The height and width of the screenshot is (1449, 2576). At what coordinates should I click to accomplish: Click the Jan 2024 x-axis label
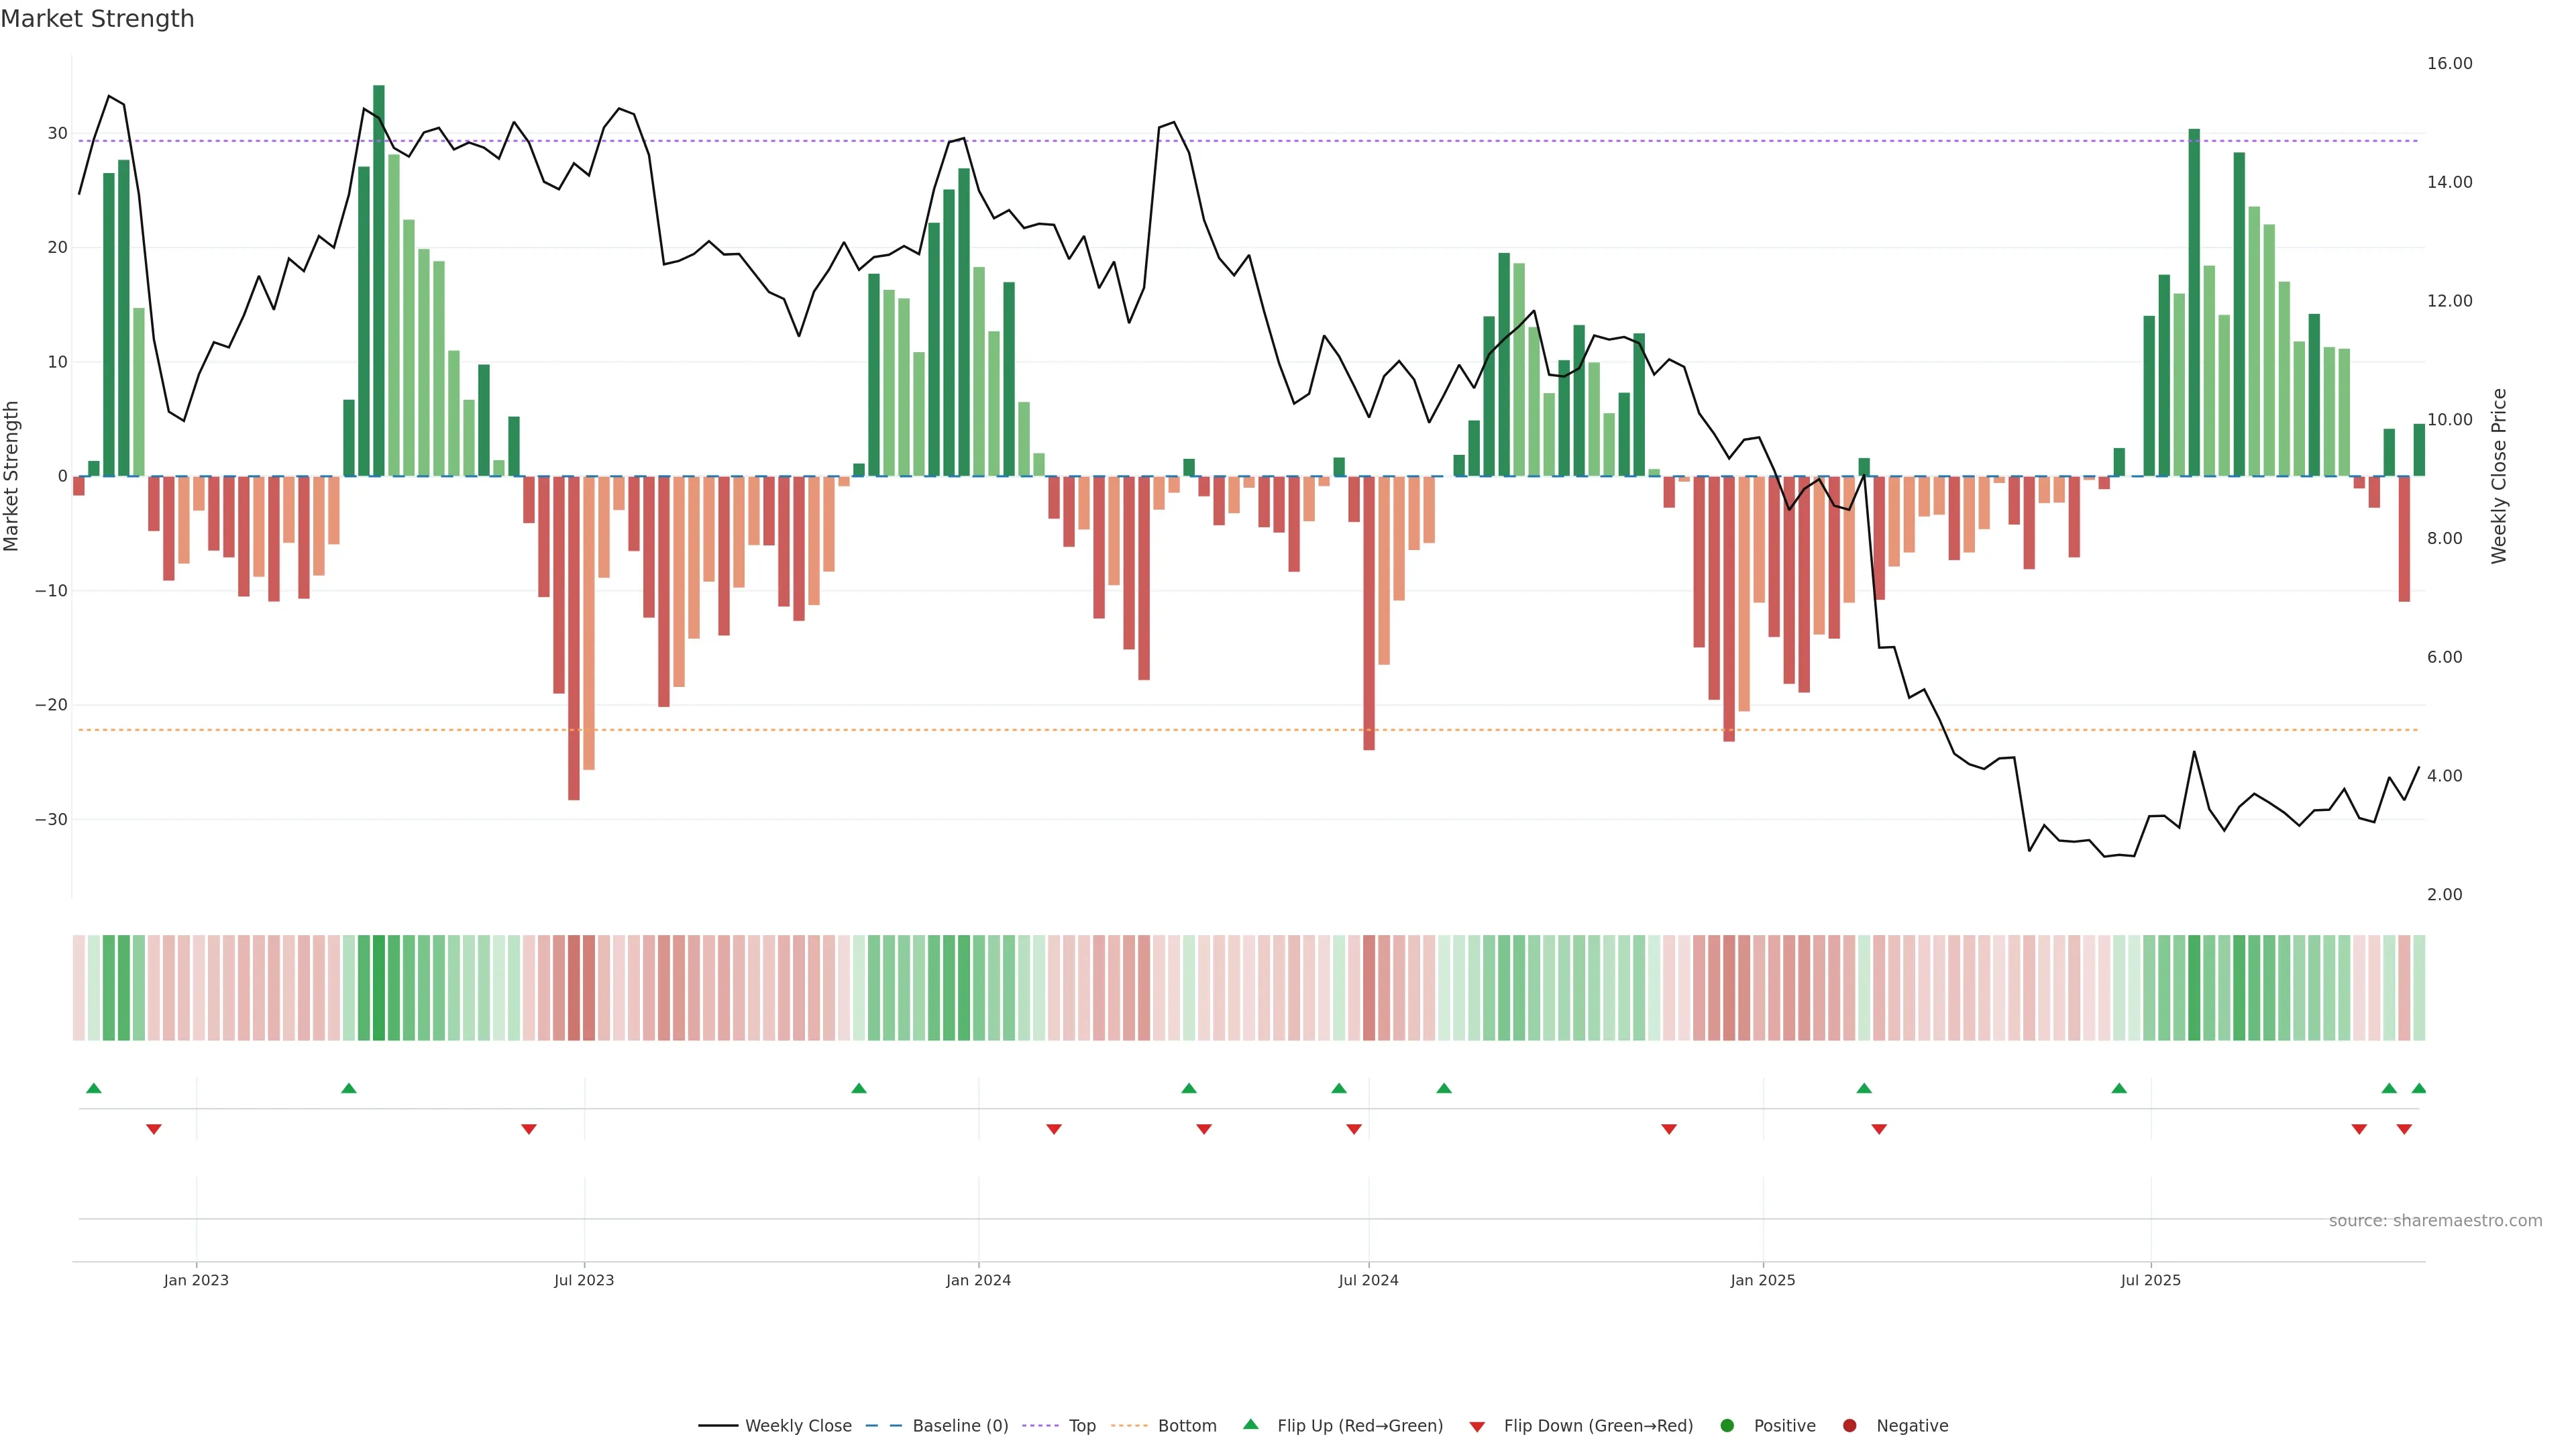[978, 1280]
